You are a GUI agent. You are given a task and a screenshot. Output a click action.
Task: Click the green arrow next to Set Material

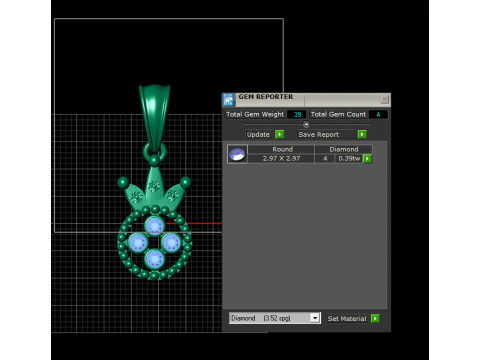pos(375,318)
